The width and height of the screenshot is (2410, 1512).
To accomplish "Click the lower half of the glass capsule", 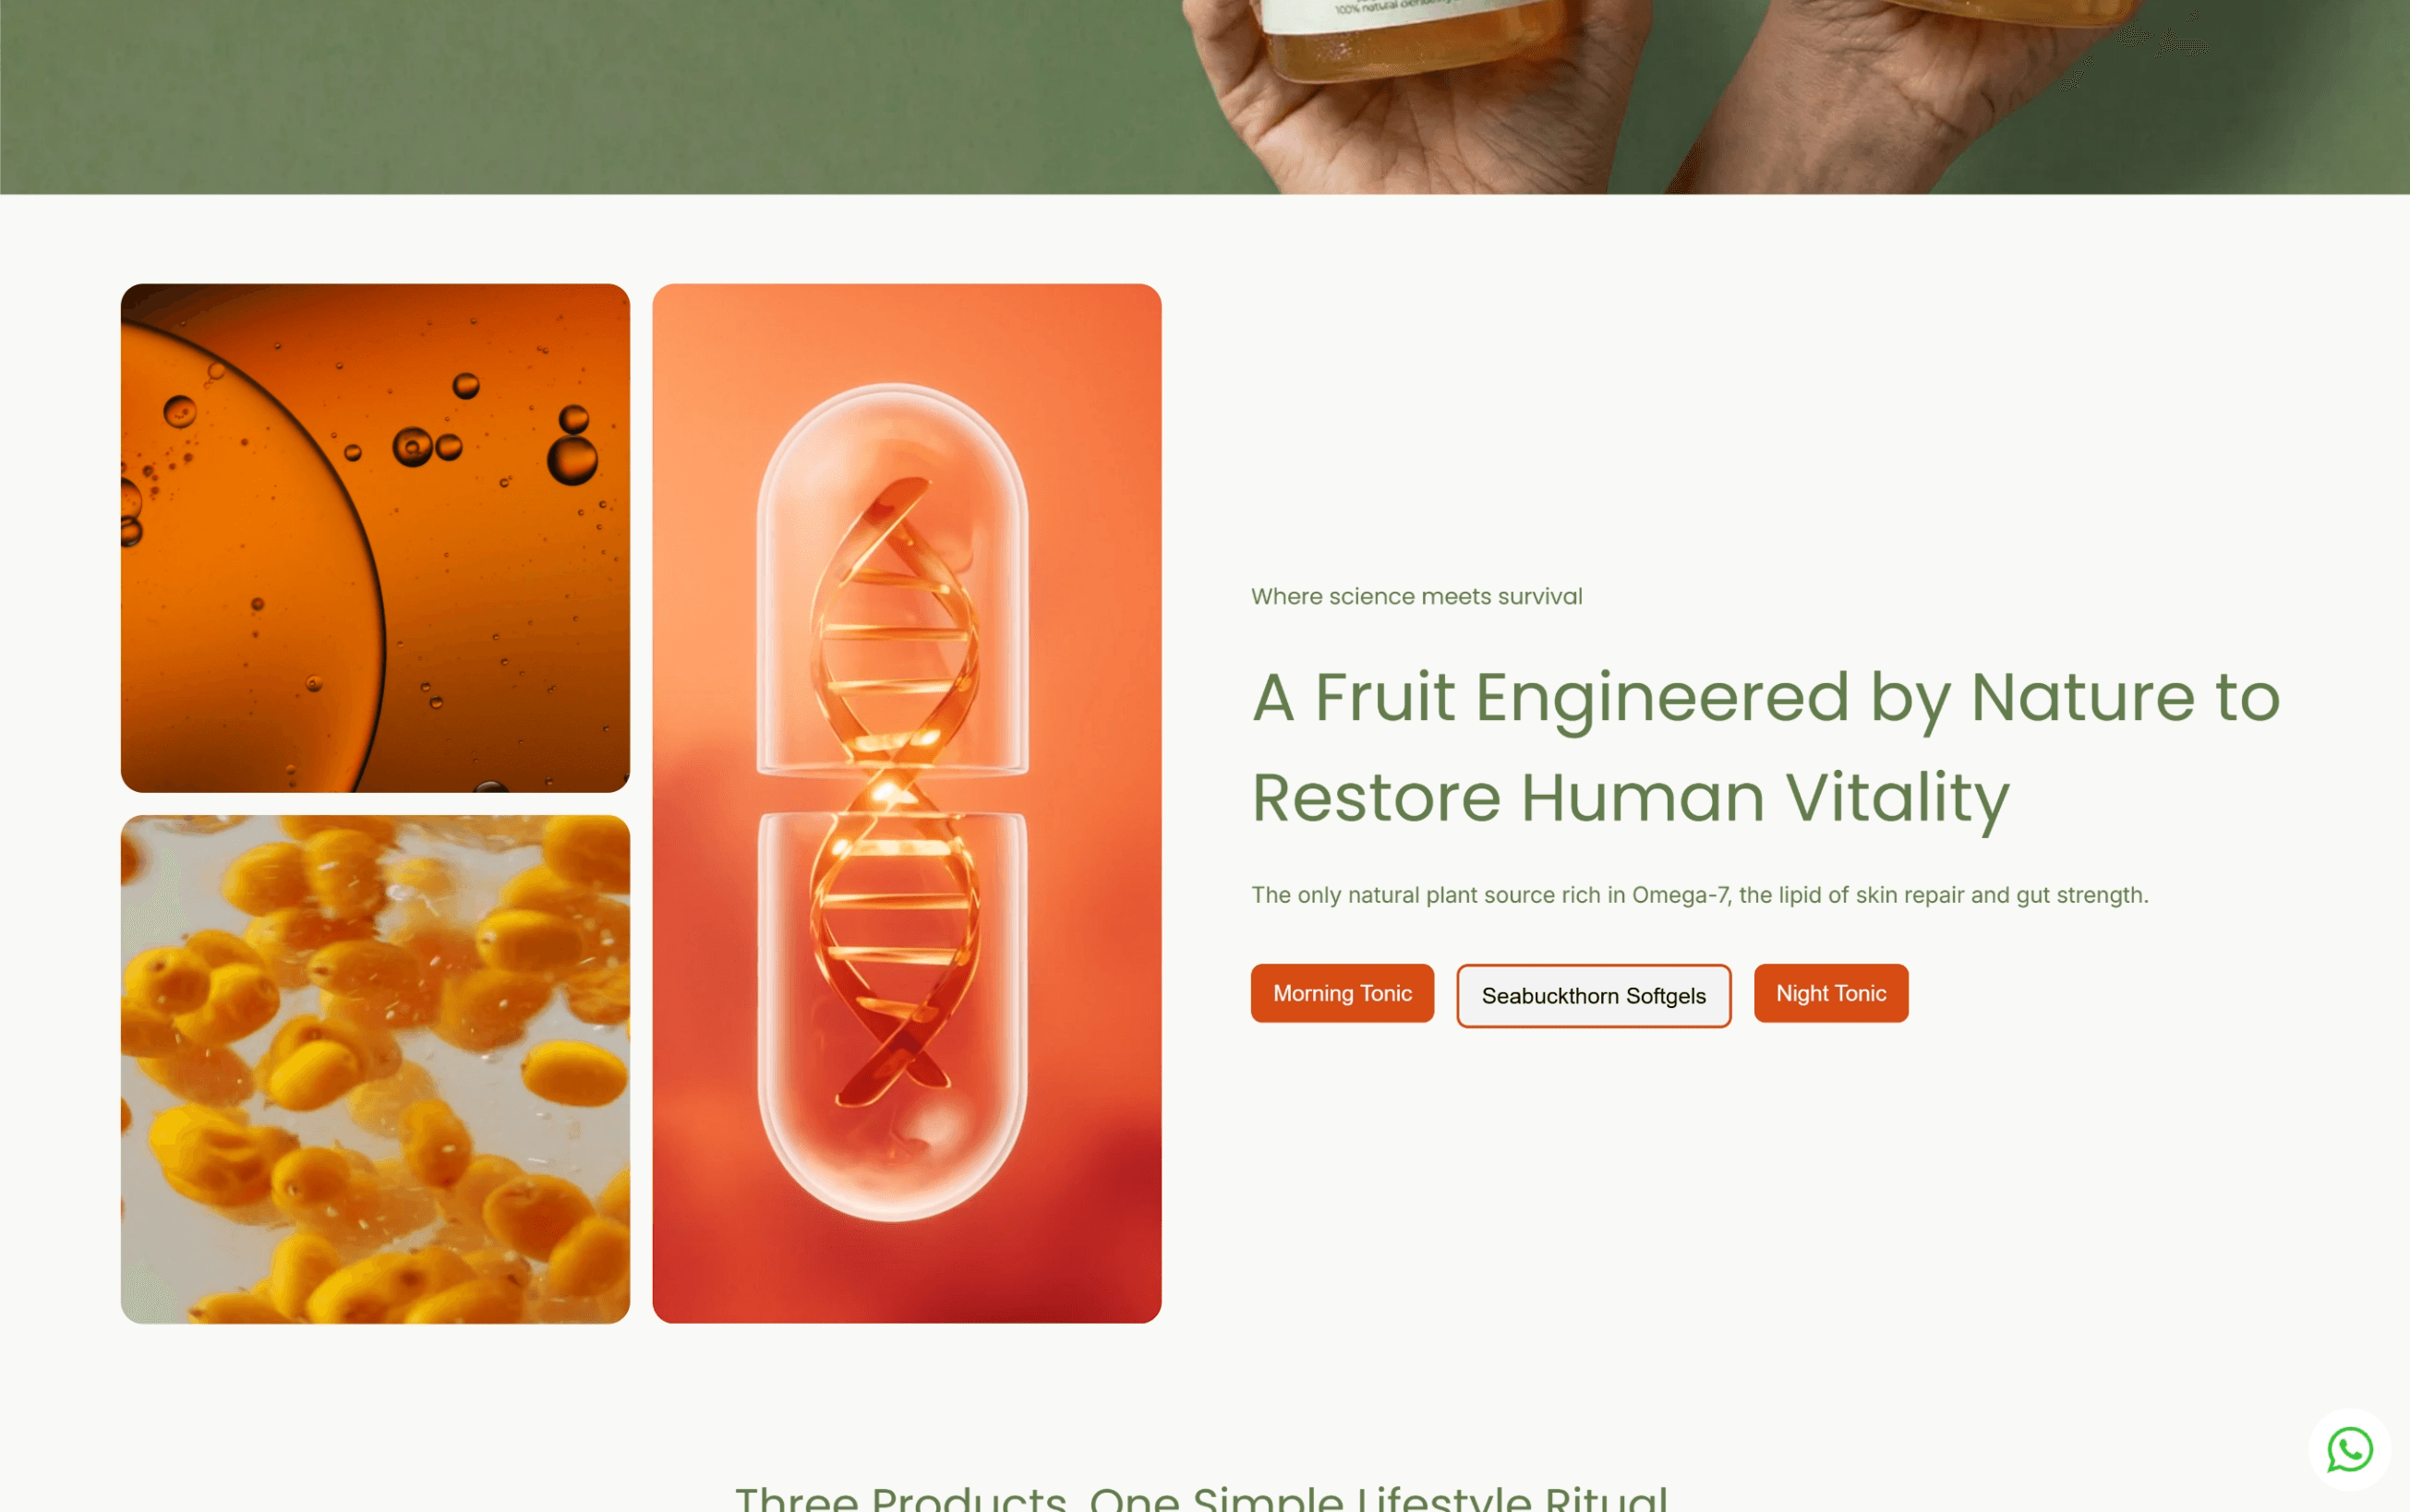I will 892,1015.
